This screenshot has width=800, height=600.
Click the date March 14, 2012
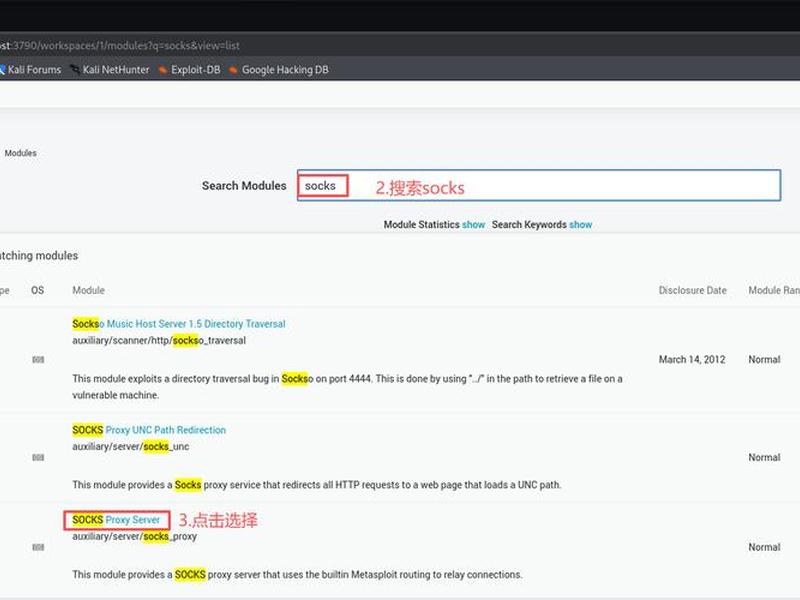click(x=692, y=359)
